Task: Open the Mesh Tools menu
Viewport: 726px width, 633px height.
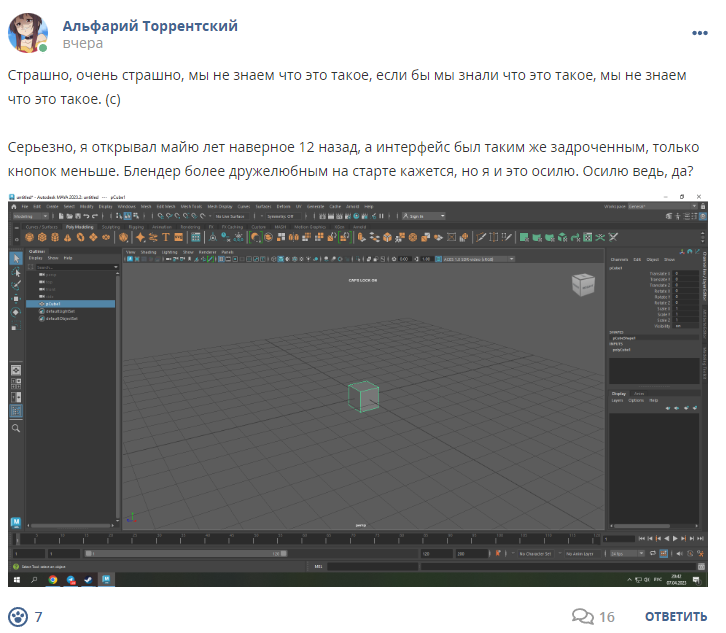Action: (191, 207)
